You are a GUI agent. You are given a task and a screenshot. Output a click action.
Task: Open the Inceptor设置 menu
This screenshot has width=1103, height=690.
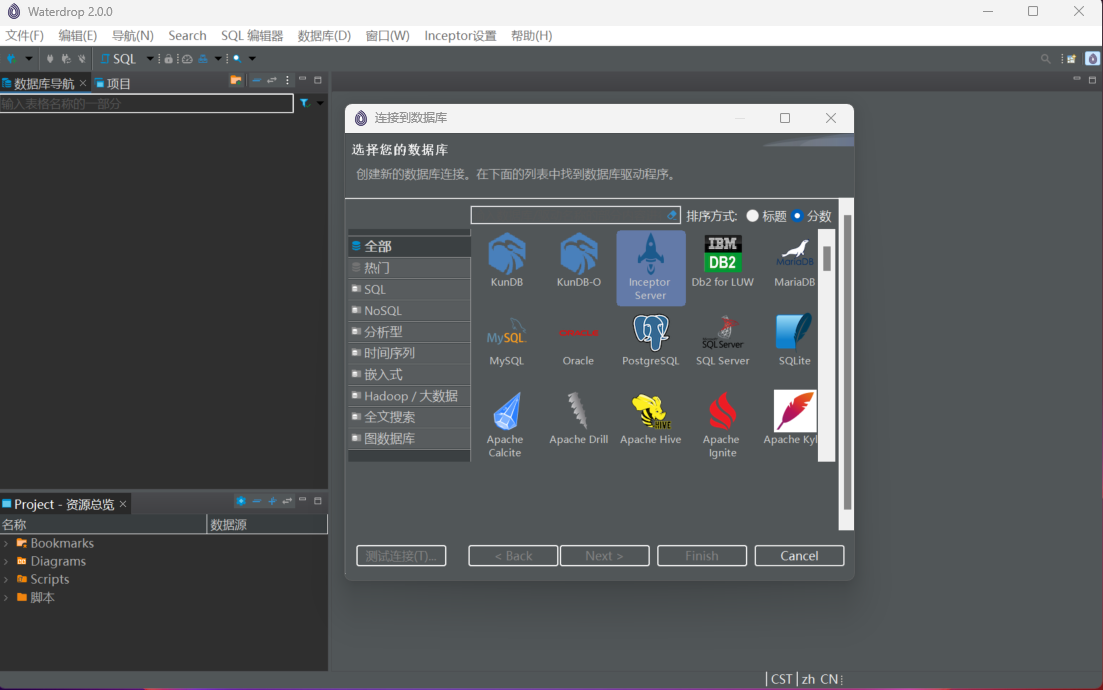pos(460,36)
